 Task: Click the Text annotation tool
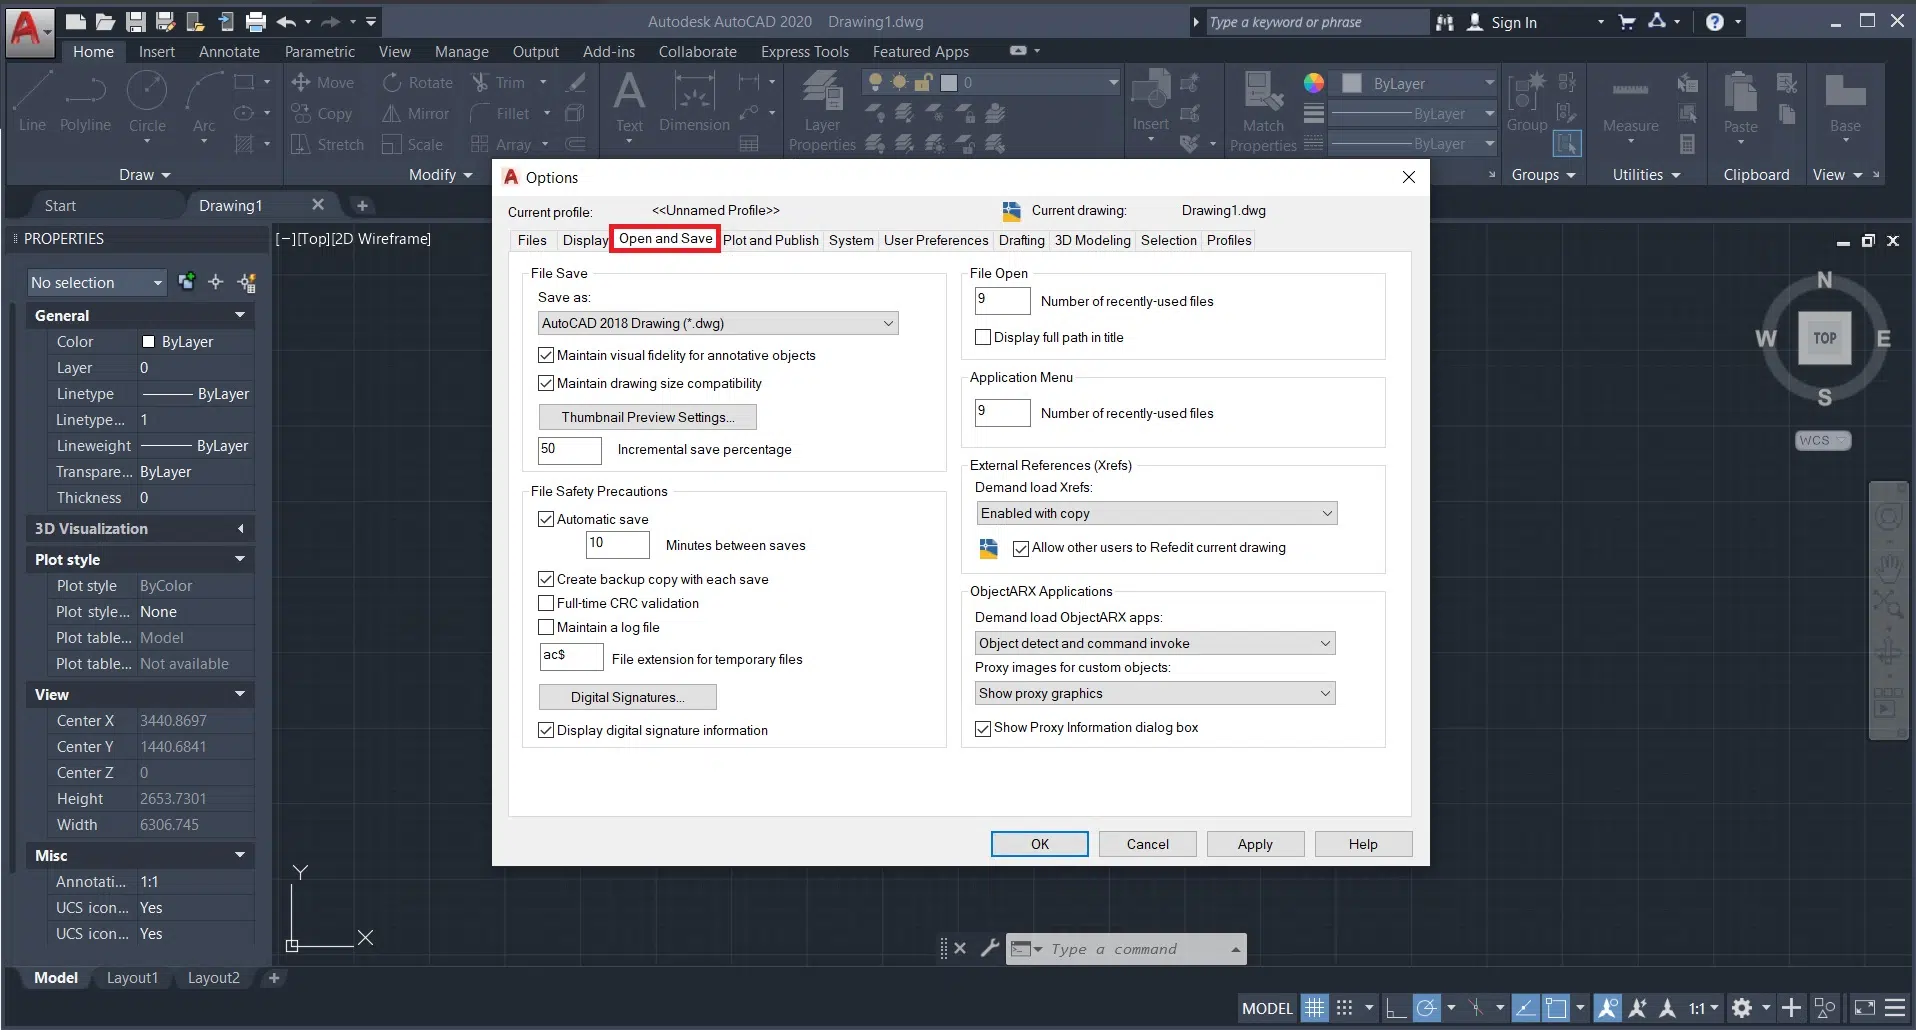pyautogui.click(x=629, y=101)
